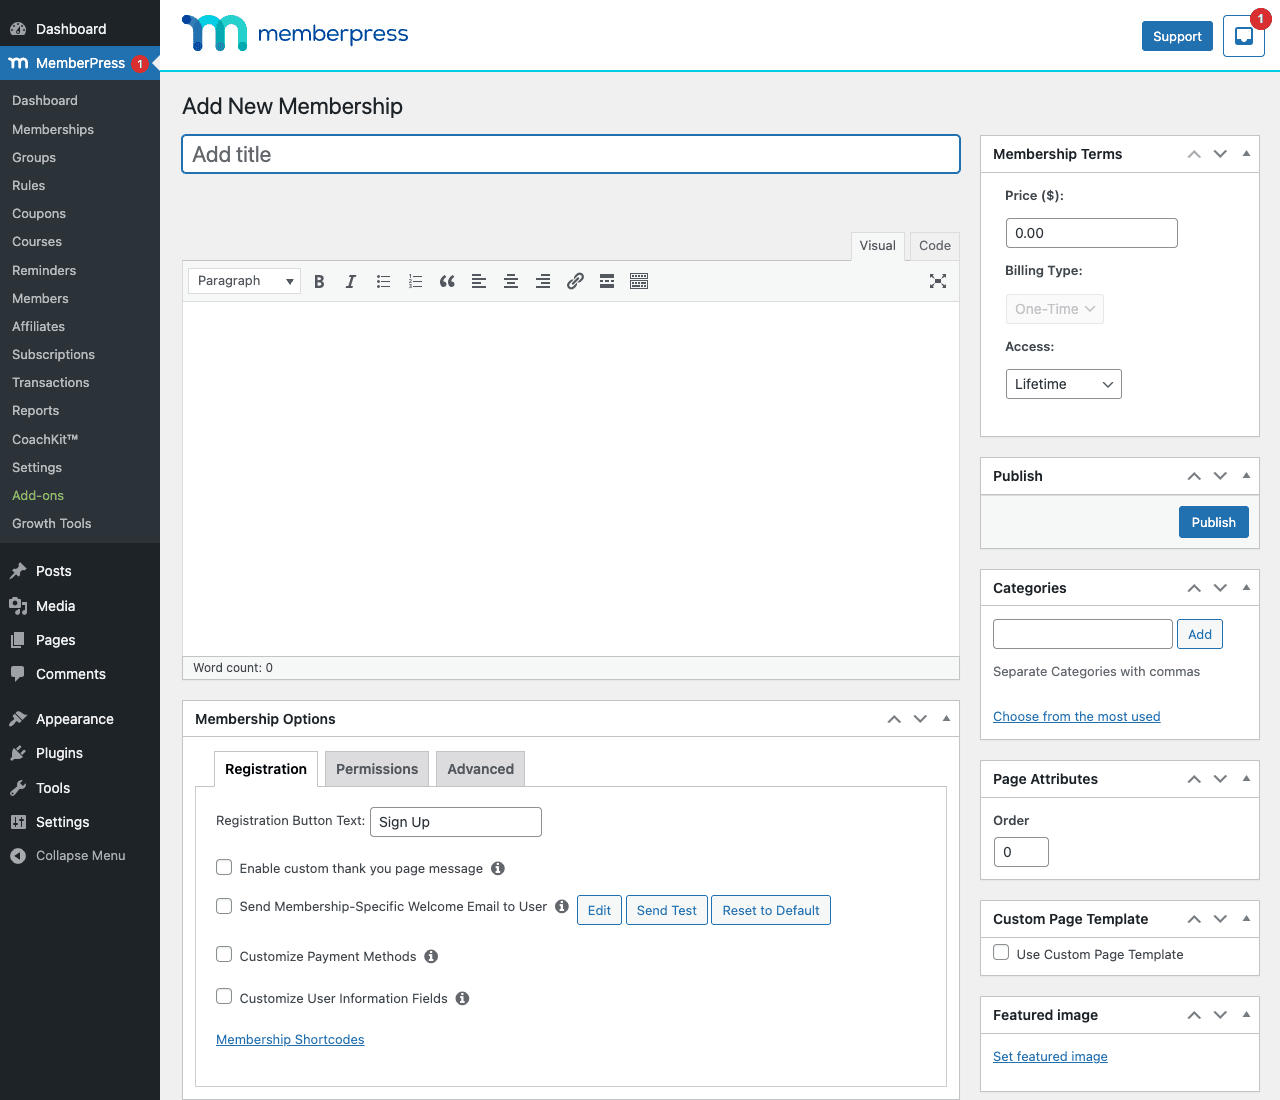This screenshot has width=1280, height=1100.
Task: Collapse the Membership Options panel
Action: (x=946, y=719)
